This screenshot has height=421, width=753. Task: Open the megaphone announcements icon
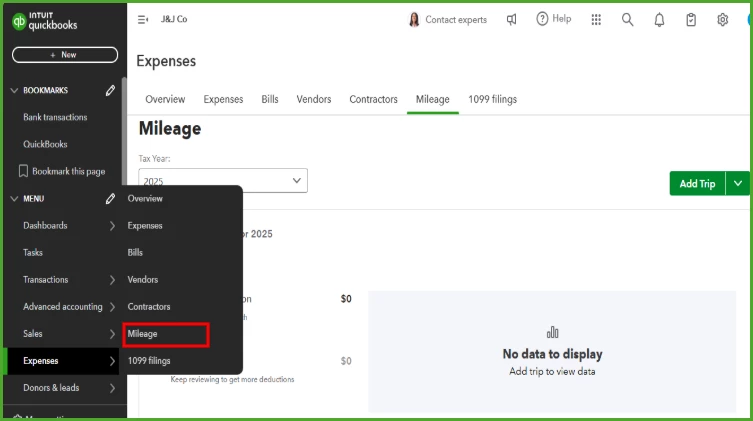[x=511, y=20]
